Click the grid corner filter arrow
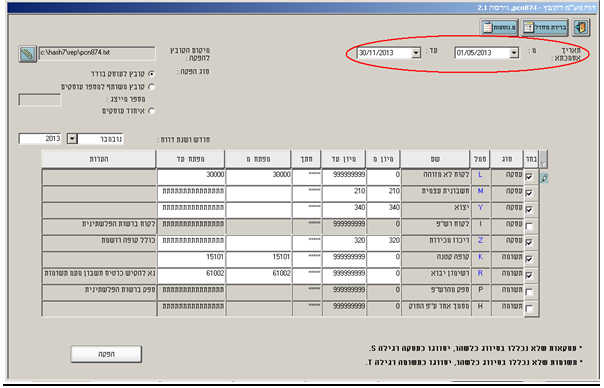The image size is (604, 388). tap(543, 159)
